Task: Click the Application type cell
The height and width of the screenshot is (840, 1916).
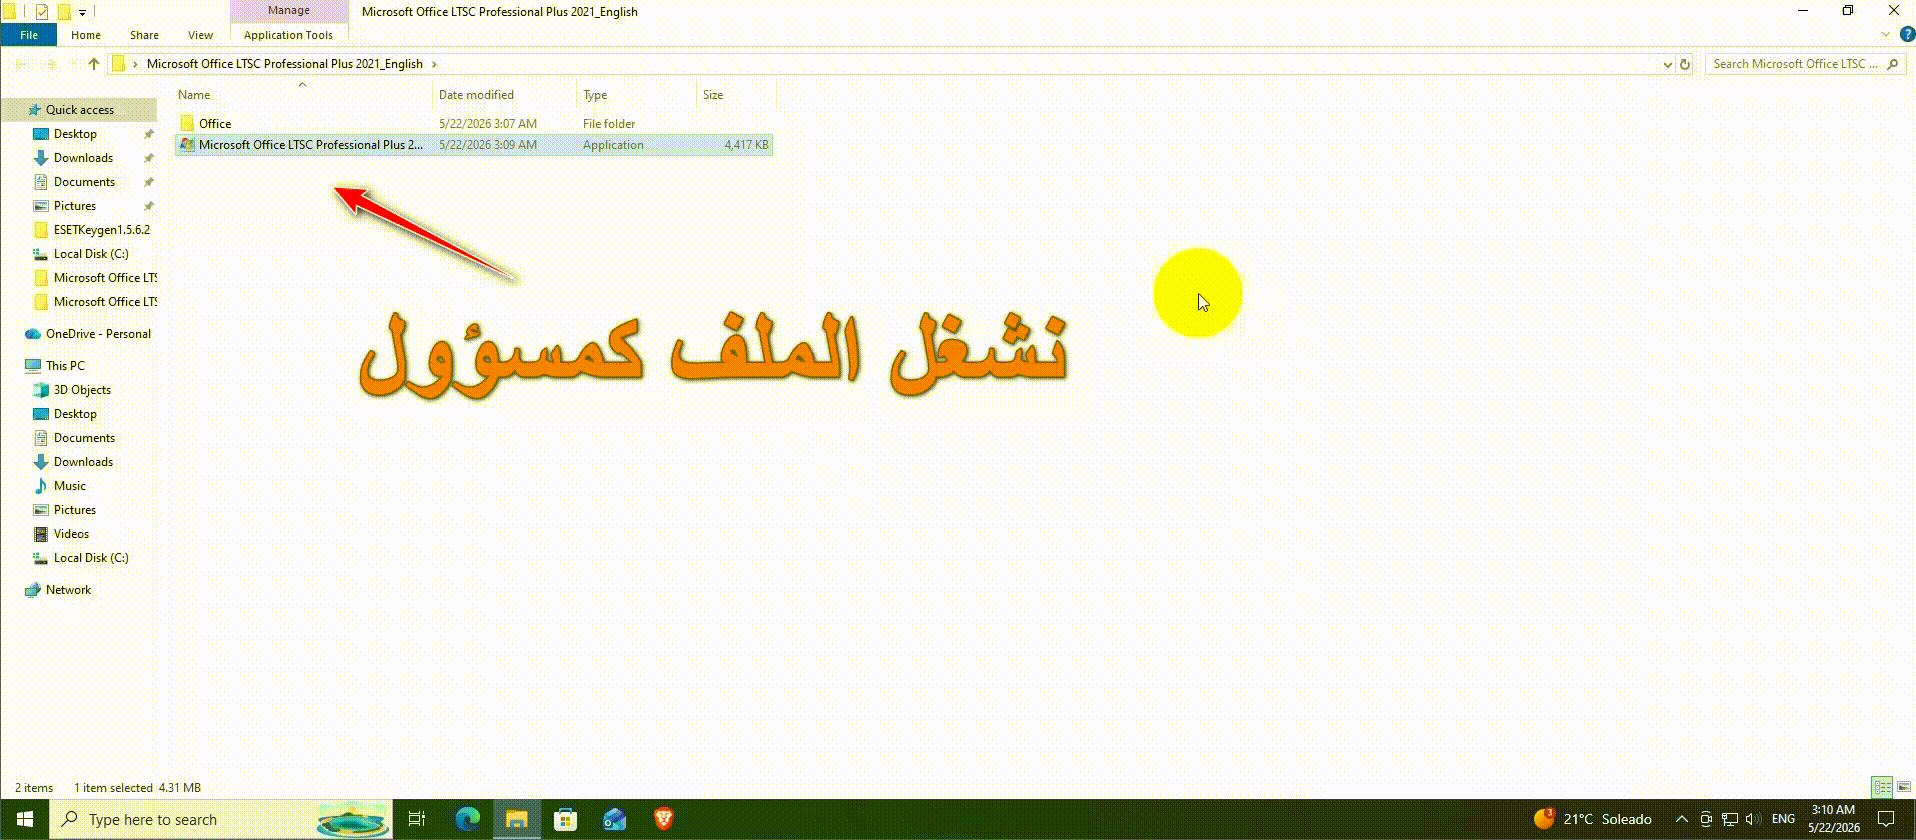Action: pyautogui.click(x=613, y=145)
